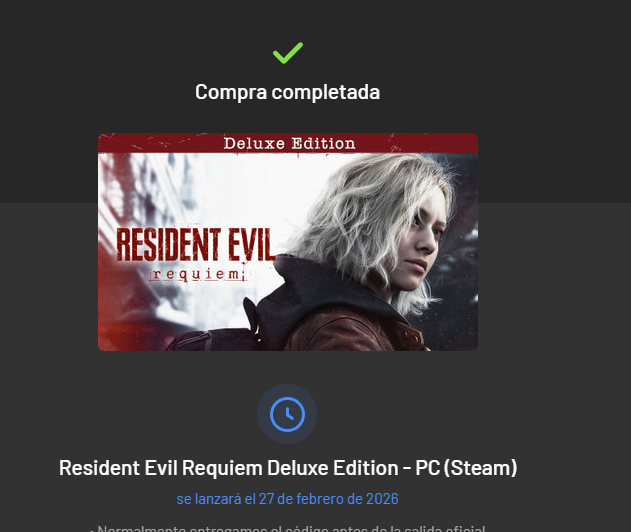Open 'Resident Evil Requiem Deluxe Edition – PC (Steam)' title
631x532 pixels.
(x=288, y=468)
